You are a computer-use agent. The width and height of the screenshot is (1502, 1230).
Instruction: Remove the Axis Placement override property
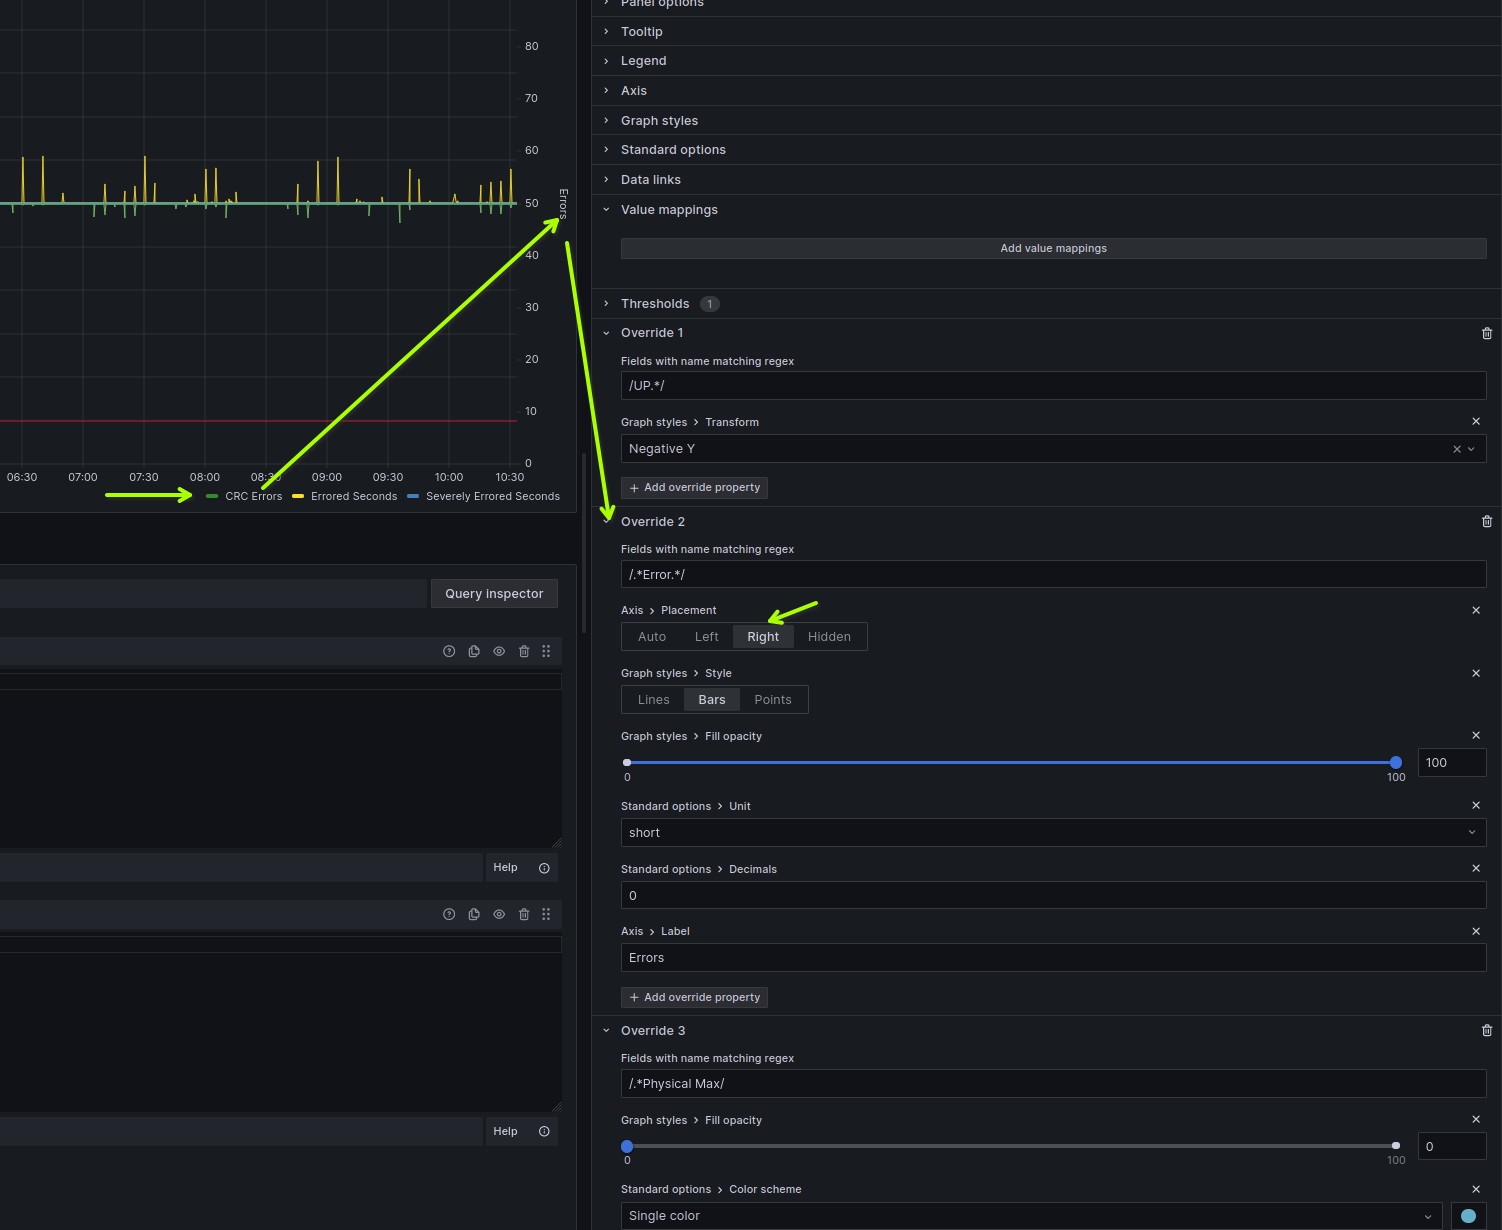pos(1476,610)
